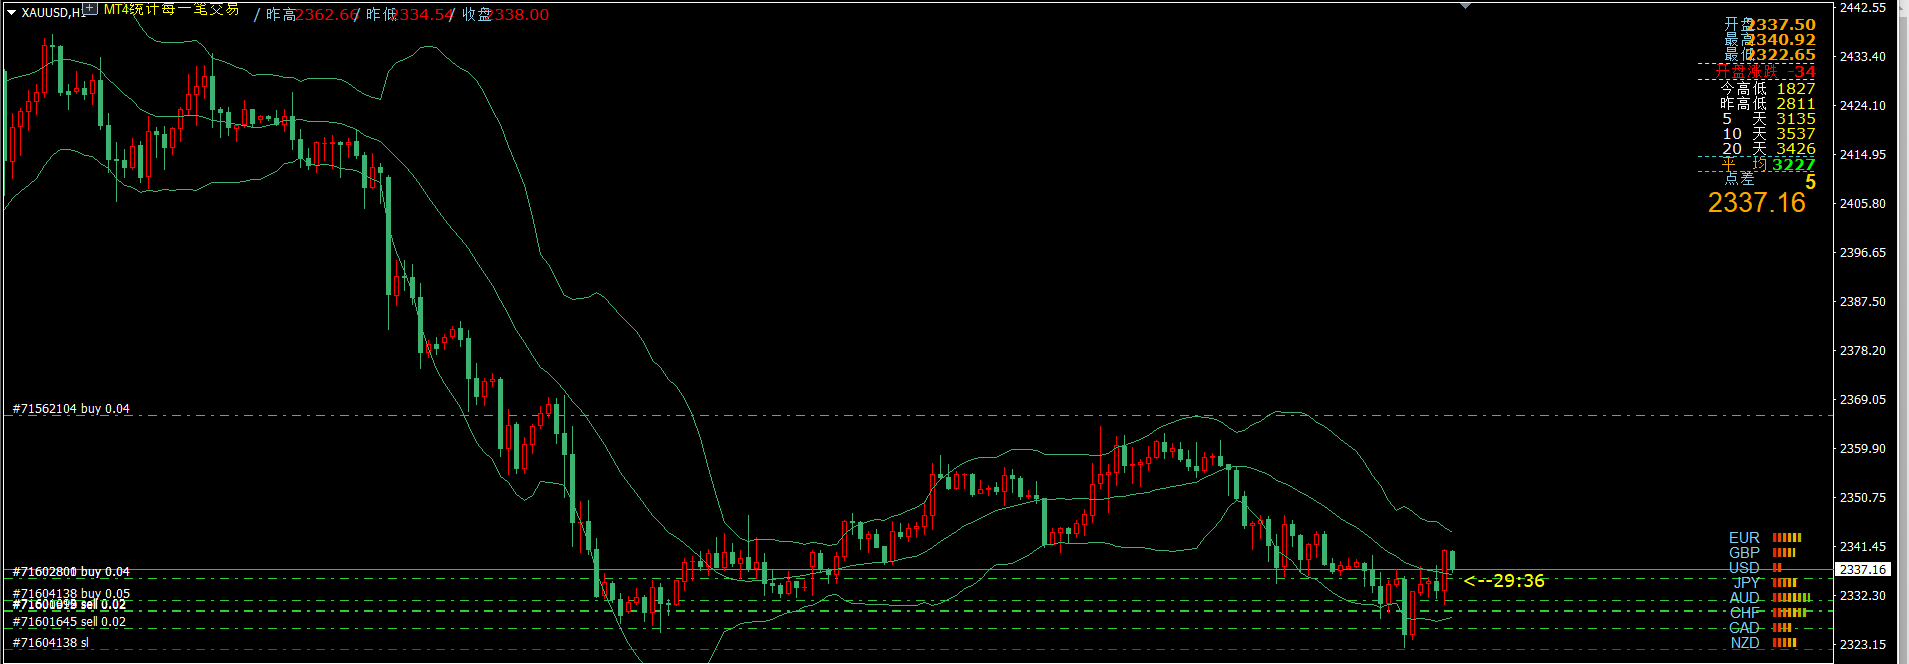This screenshot has width=1909, height=664.
Task: Click the NZD currency strength label
Action: tap(1745, 643)
